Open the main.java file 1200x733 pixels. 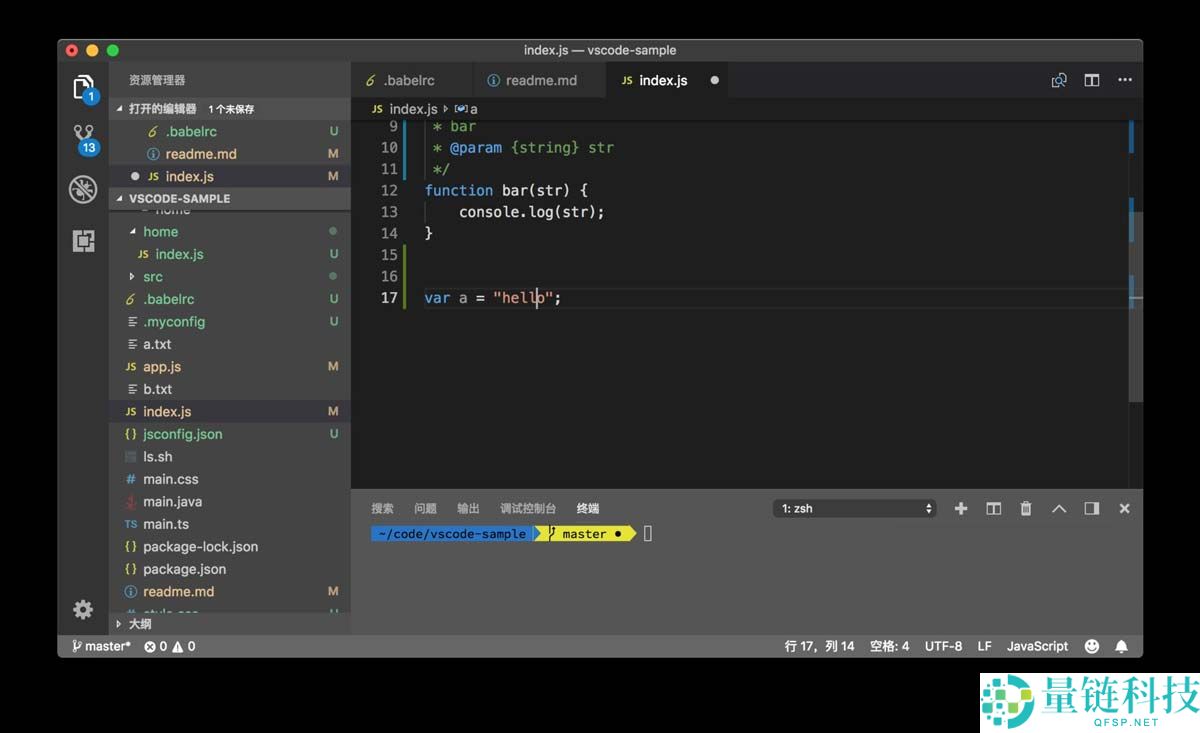coord(230,502)
